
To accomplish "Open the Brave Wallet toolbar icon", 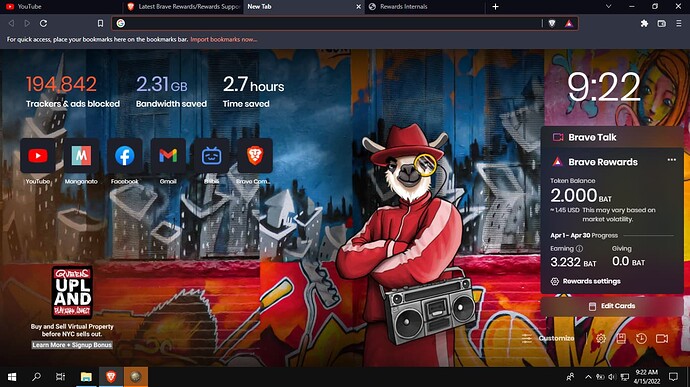I will pyautogui.click(x=661, y=23).
